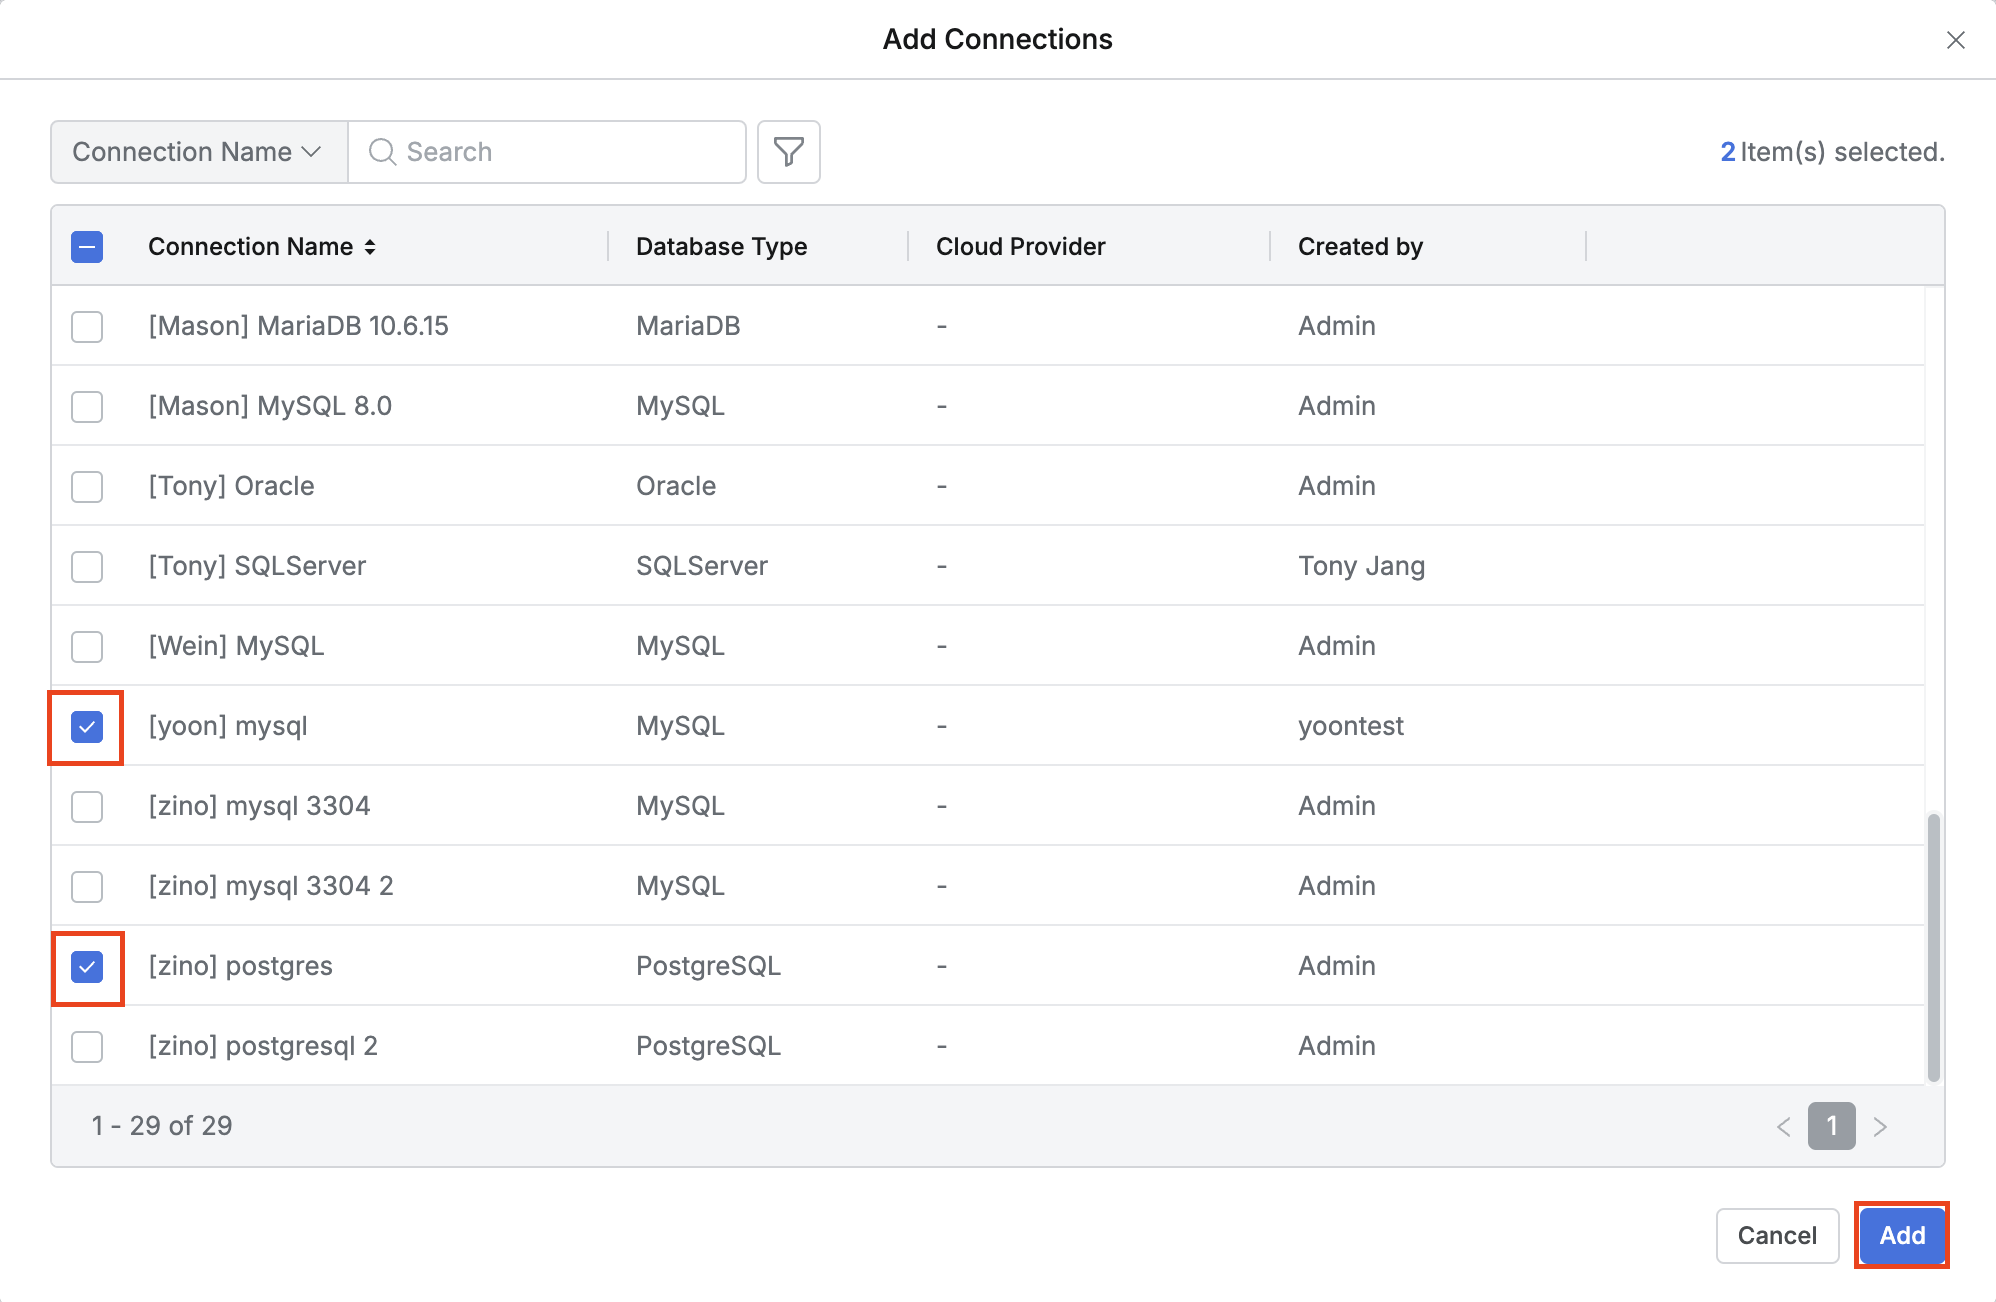Toggle the select-all header checkbox
The image size is (1996, 1302).
click(x=87, y=247)
